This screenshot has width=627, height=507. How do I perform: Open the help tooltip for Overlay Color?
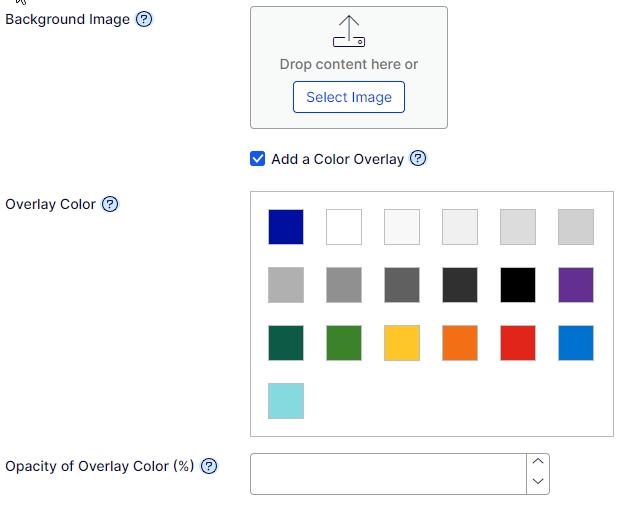point(111,204)
